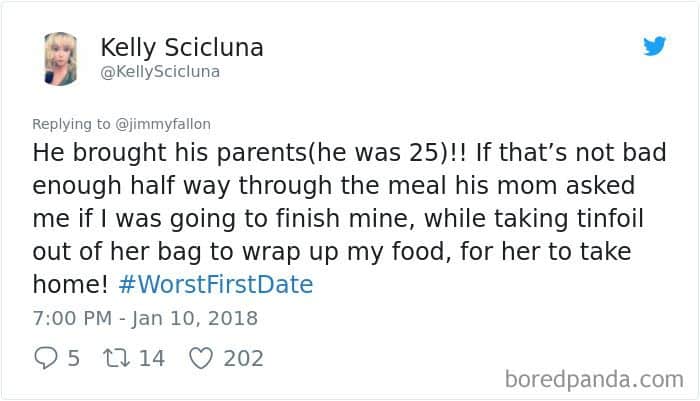Click the phrase '(he was 25)!!' in tweet
This screenshot has width=700, height=401.
[x=387, y=153]
